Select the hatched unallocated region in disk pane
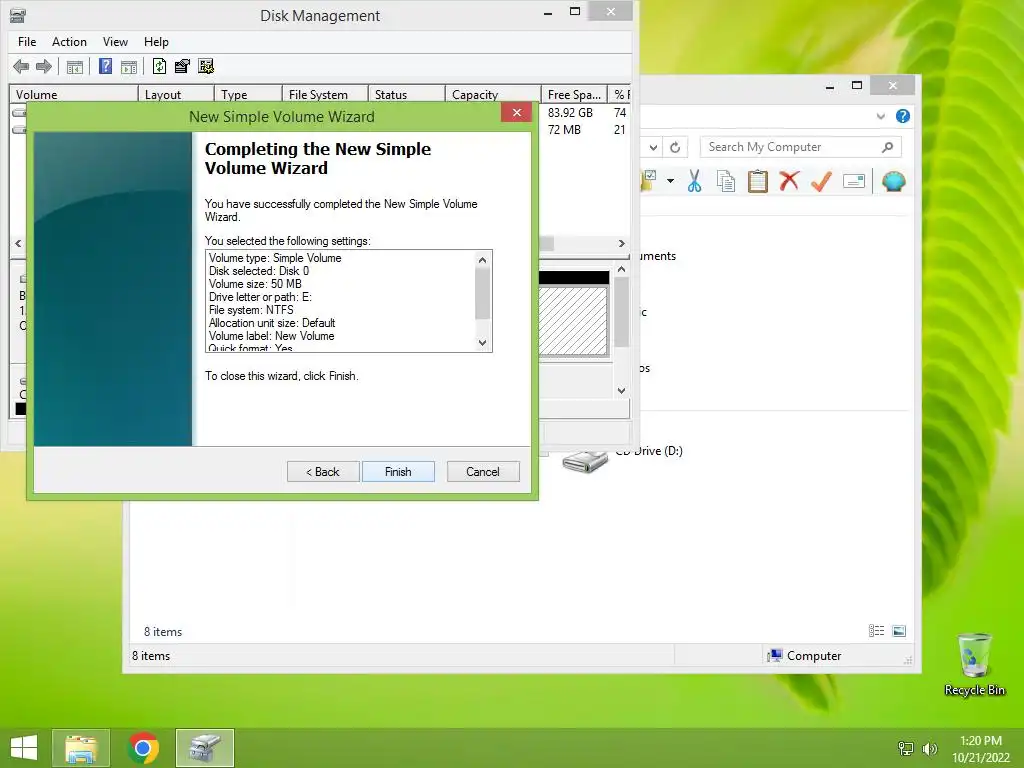The image size is (1024, 768). (573, 321)
